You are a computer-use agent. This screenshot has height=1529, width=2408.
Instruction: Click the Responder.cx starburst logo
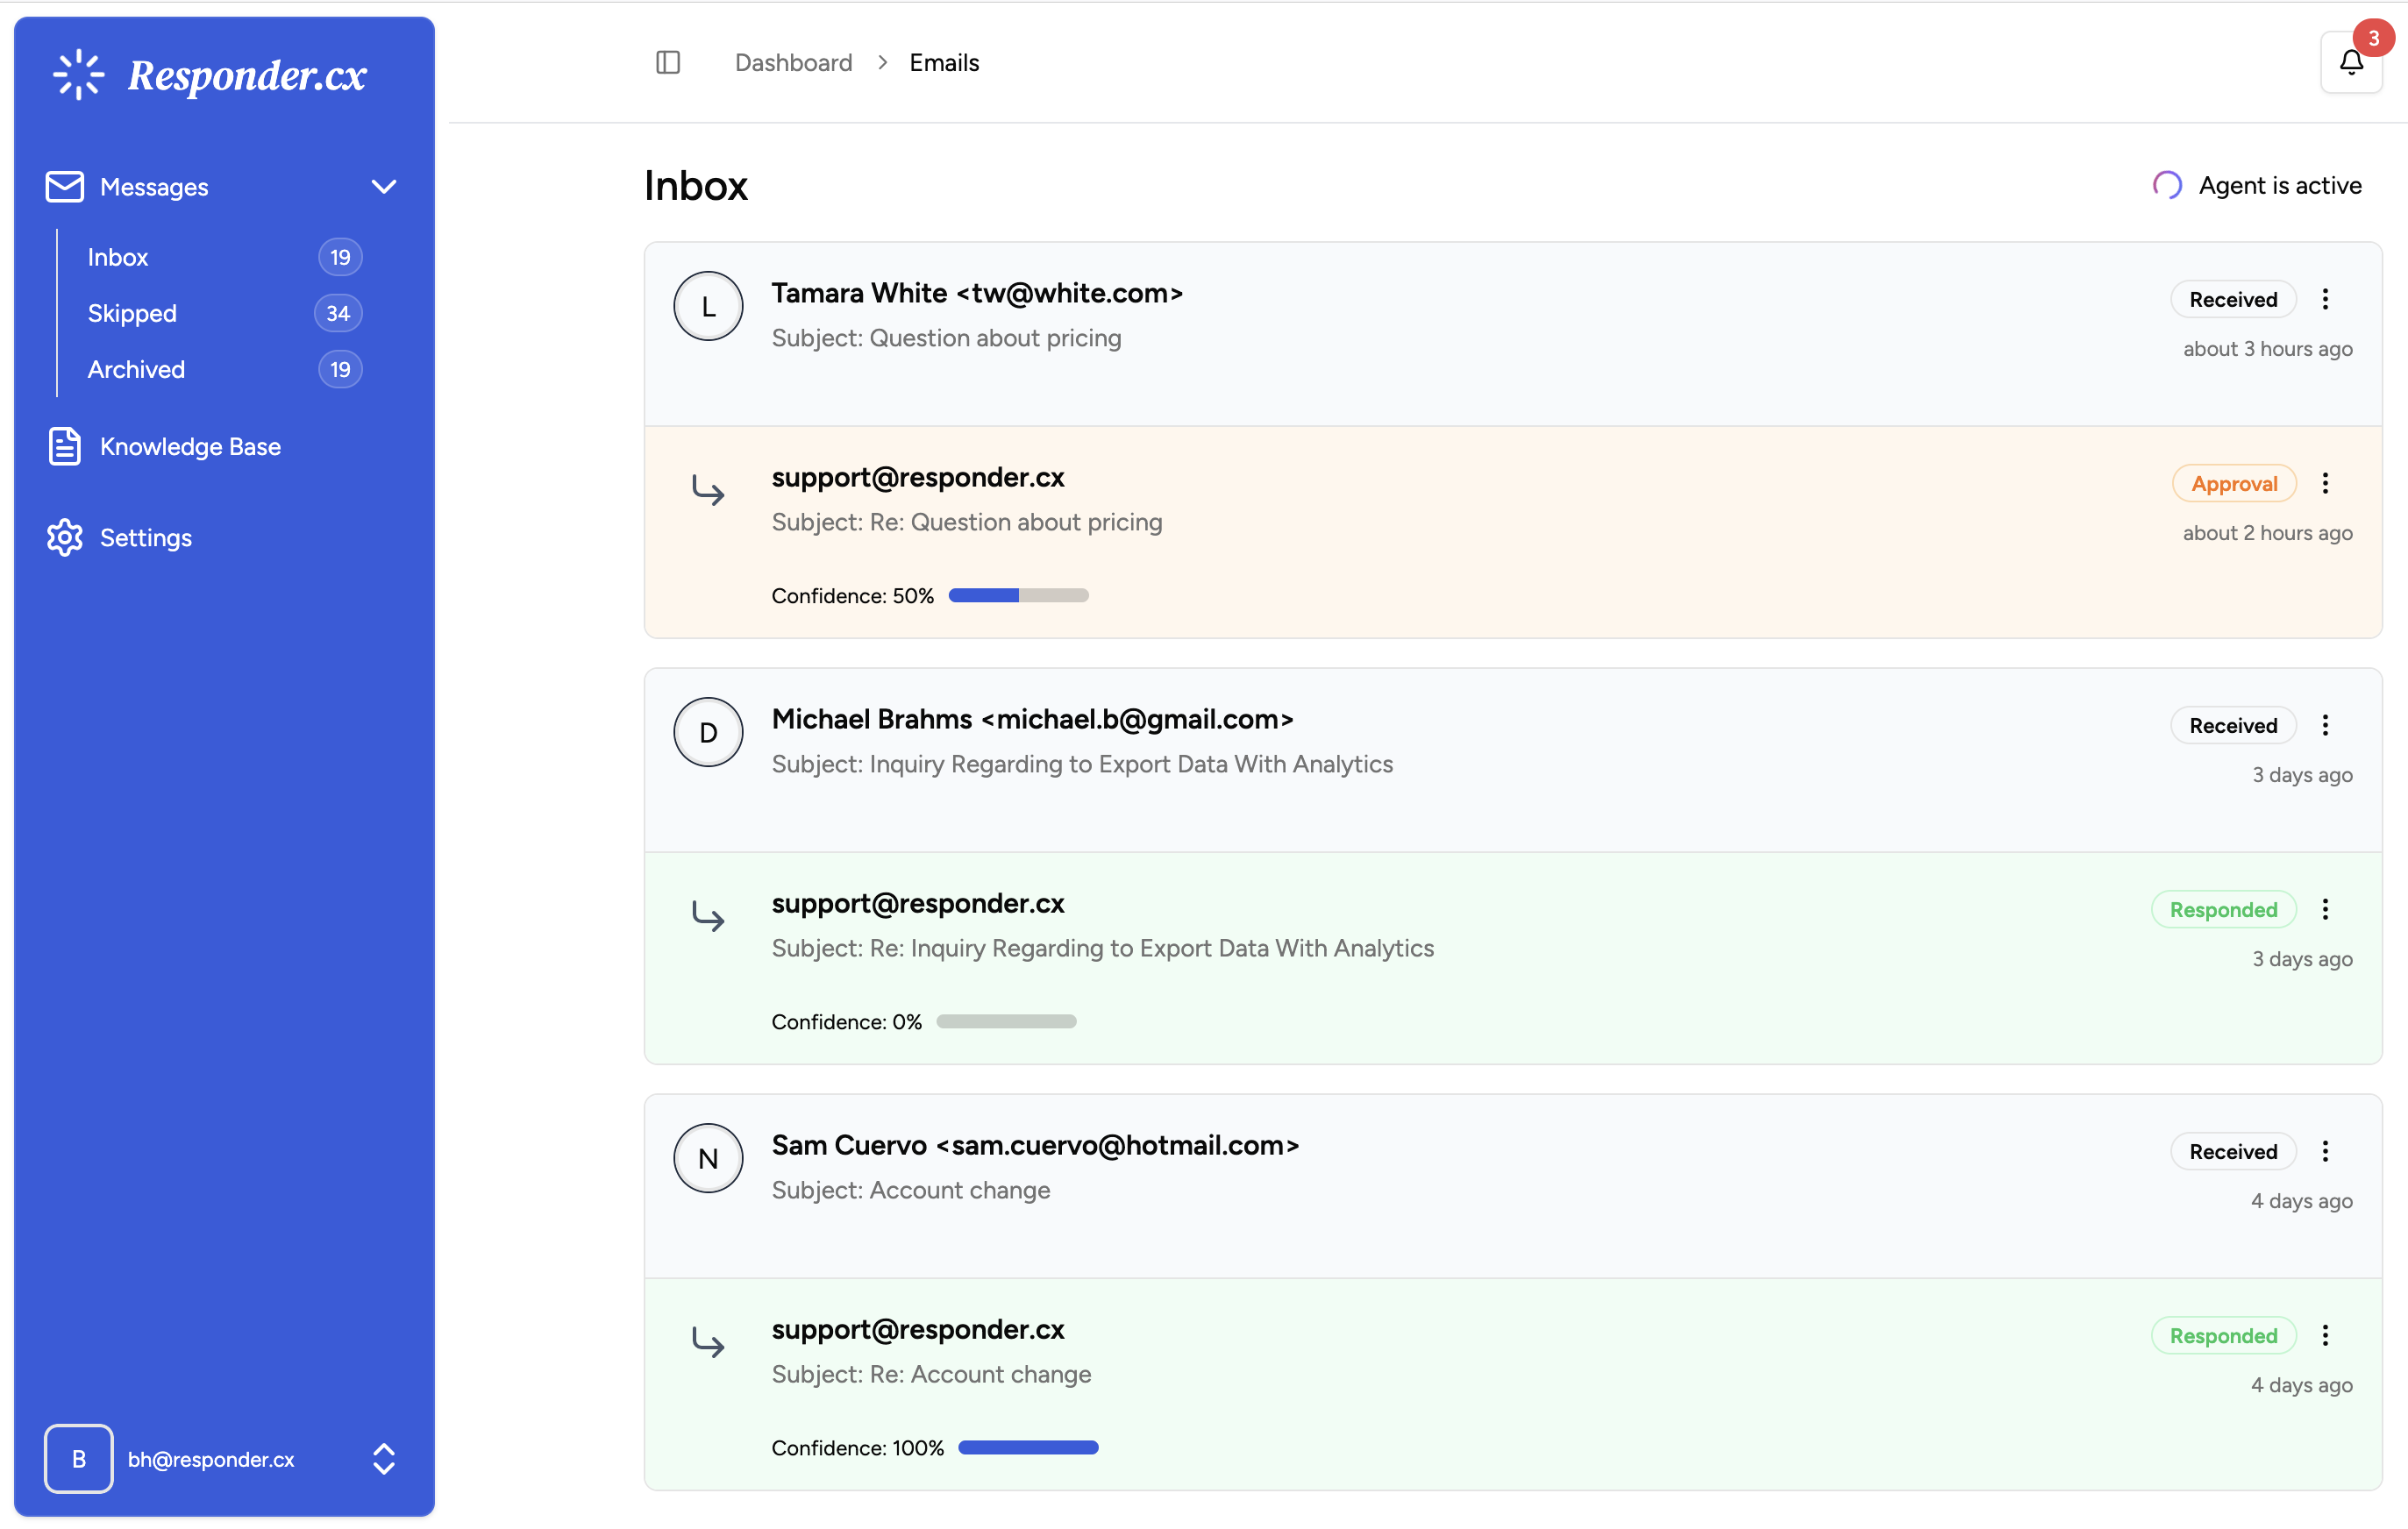(78, 75)
